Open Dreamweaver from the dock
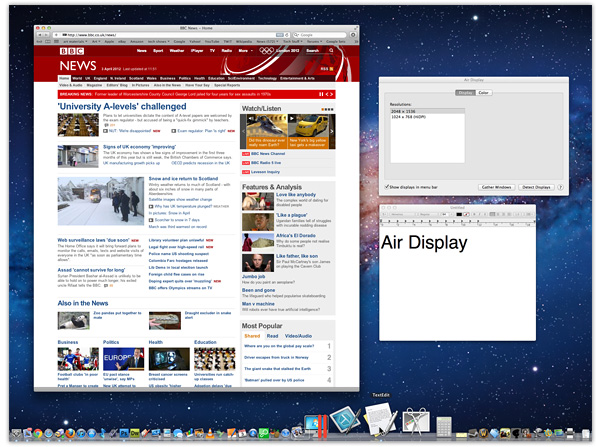Viewport: 596px width, 447px height. 135,433
